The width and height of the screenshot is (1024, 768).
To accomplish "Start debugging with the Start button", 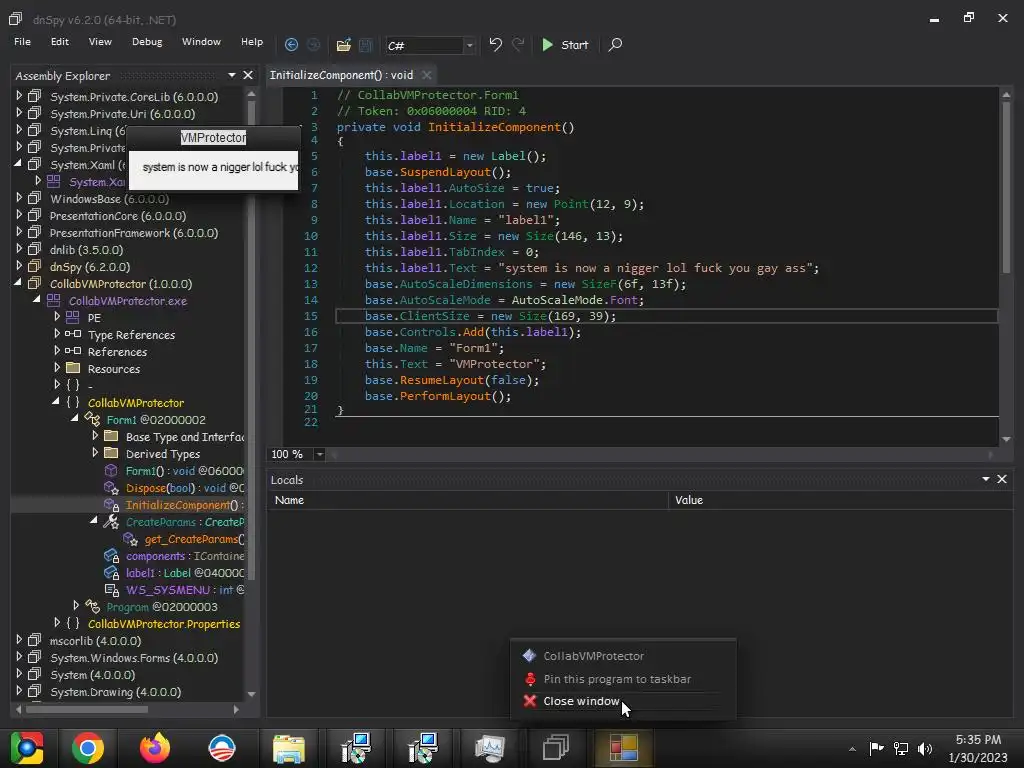I will (566, 44).
